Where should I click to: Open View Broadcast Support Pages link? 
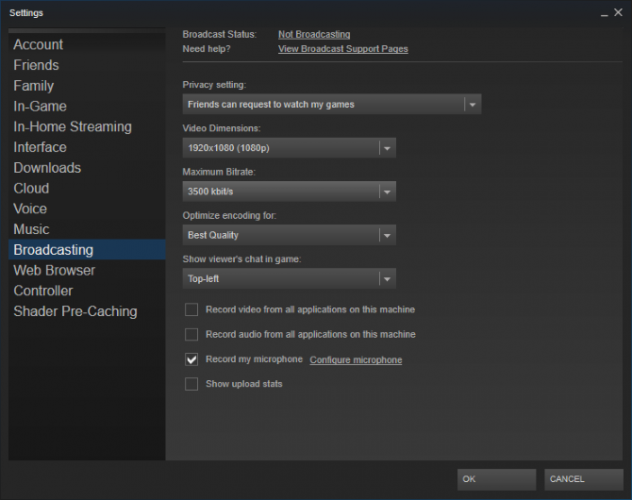click(x=343, y=49)
